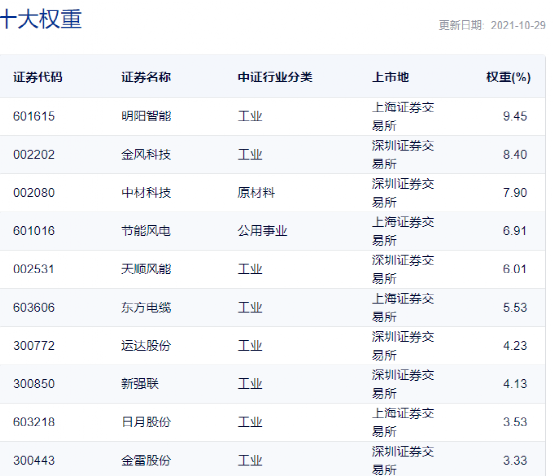Screen dimensions: 554x476
Task: Select stock code 300850
Action: (34, 384)
